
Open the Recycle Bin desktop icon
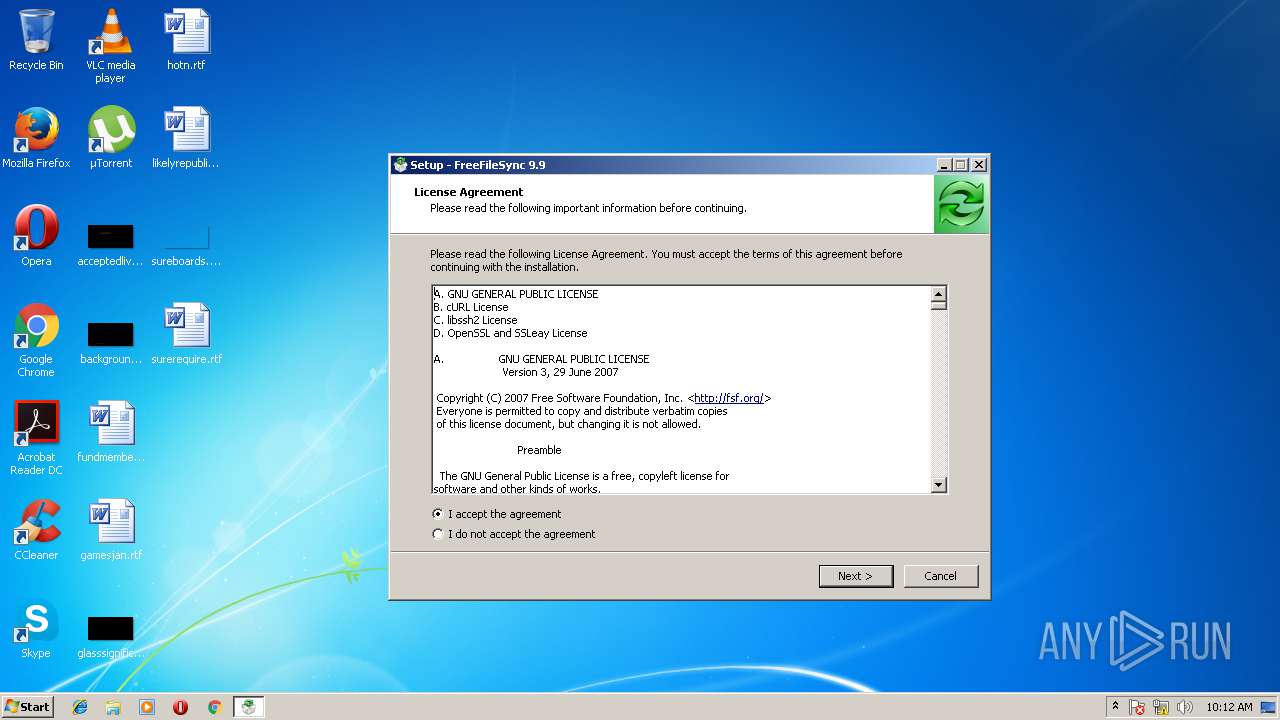tap(36, 40)
